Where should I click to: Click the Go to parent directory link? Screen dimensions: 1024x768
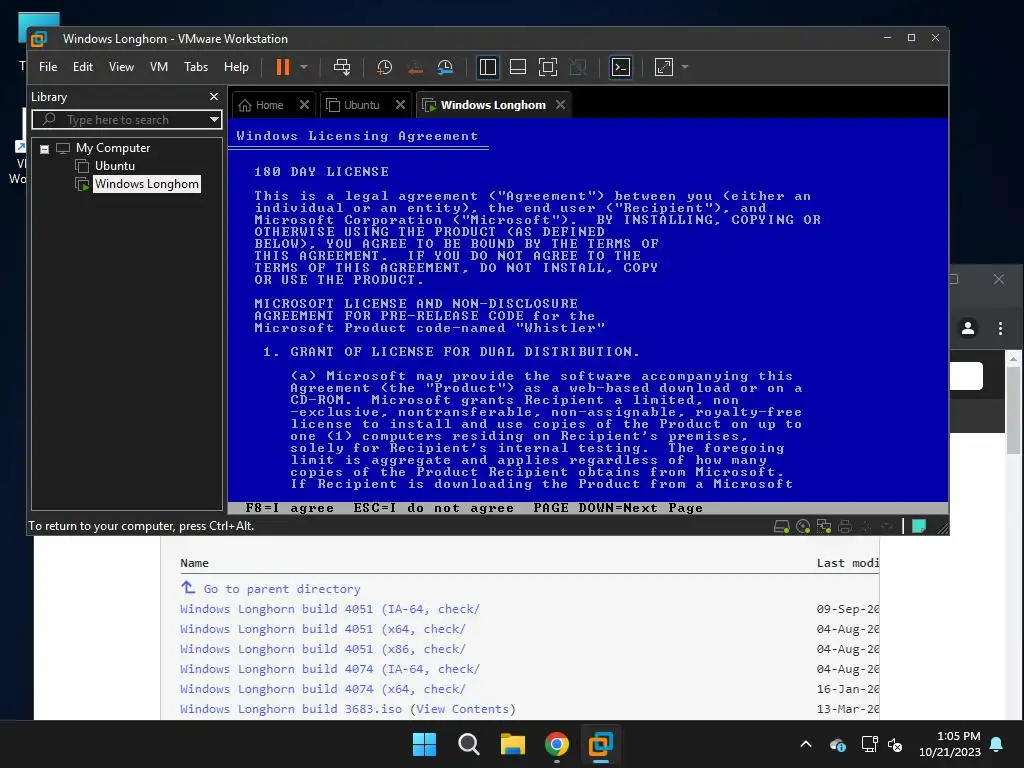[281, 589]
